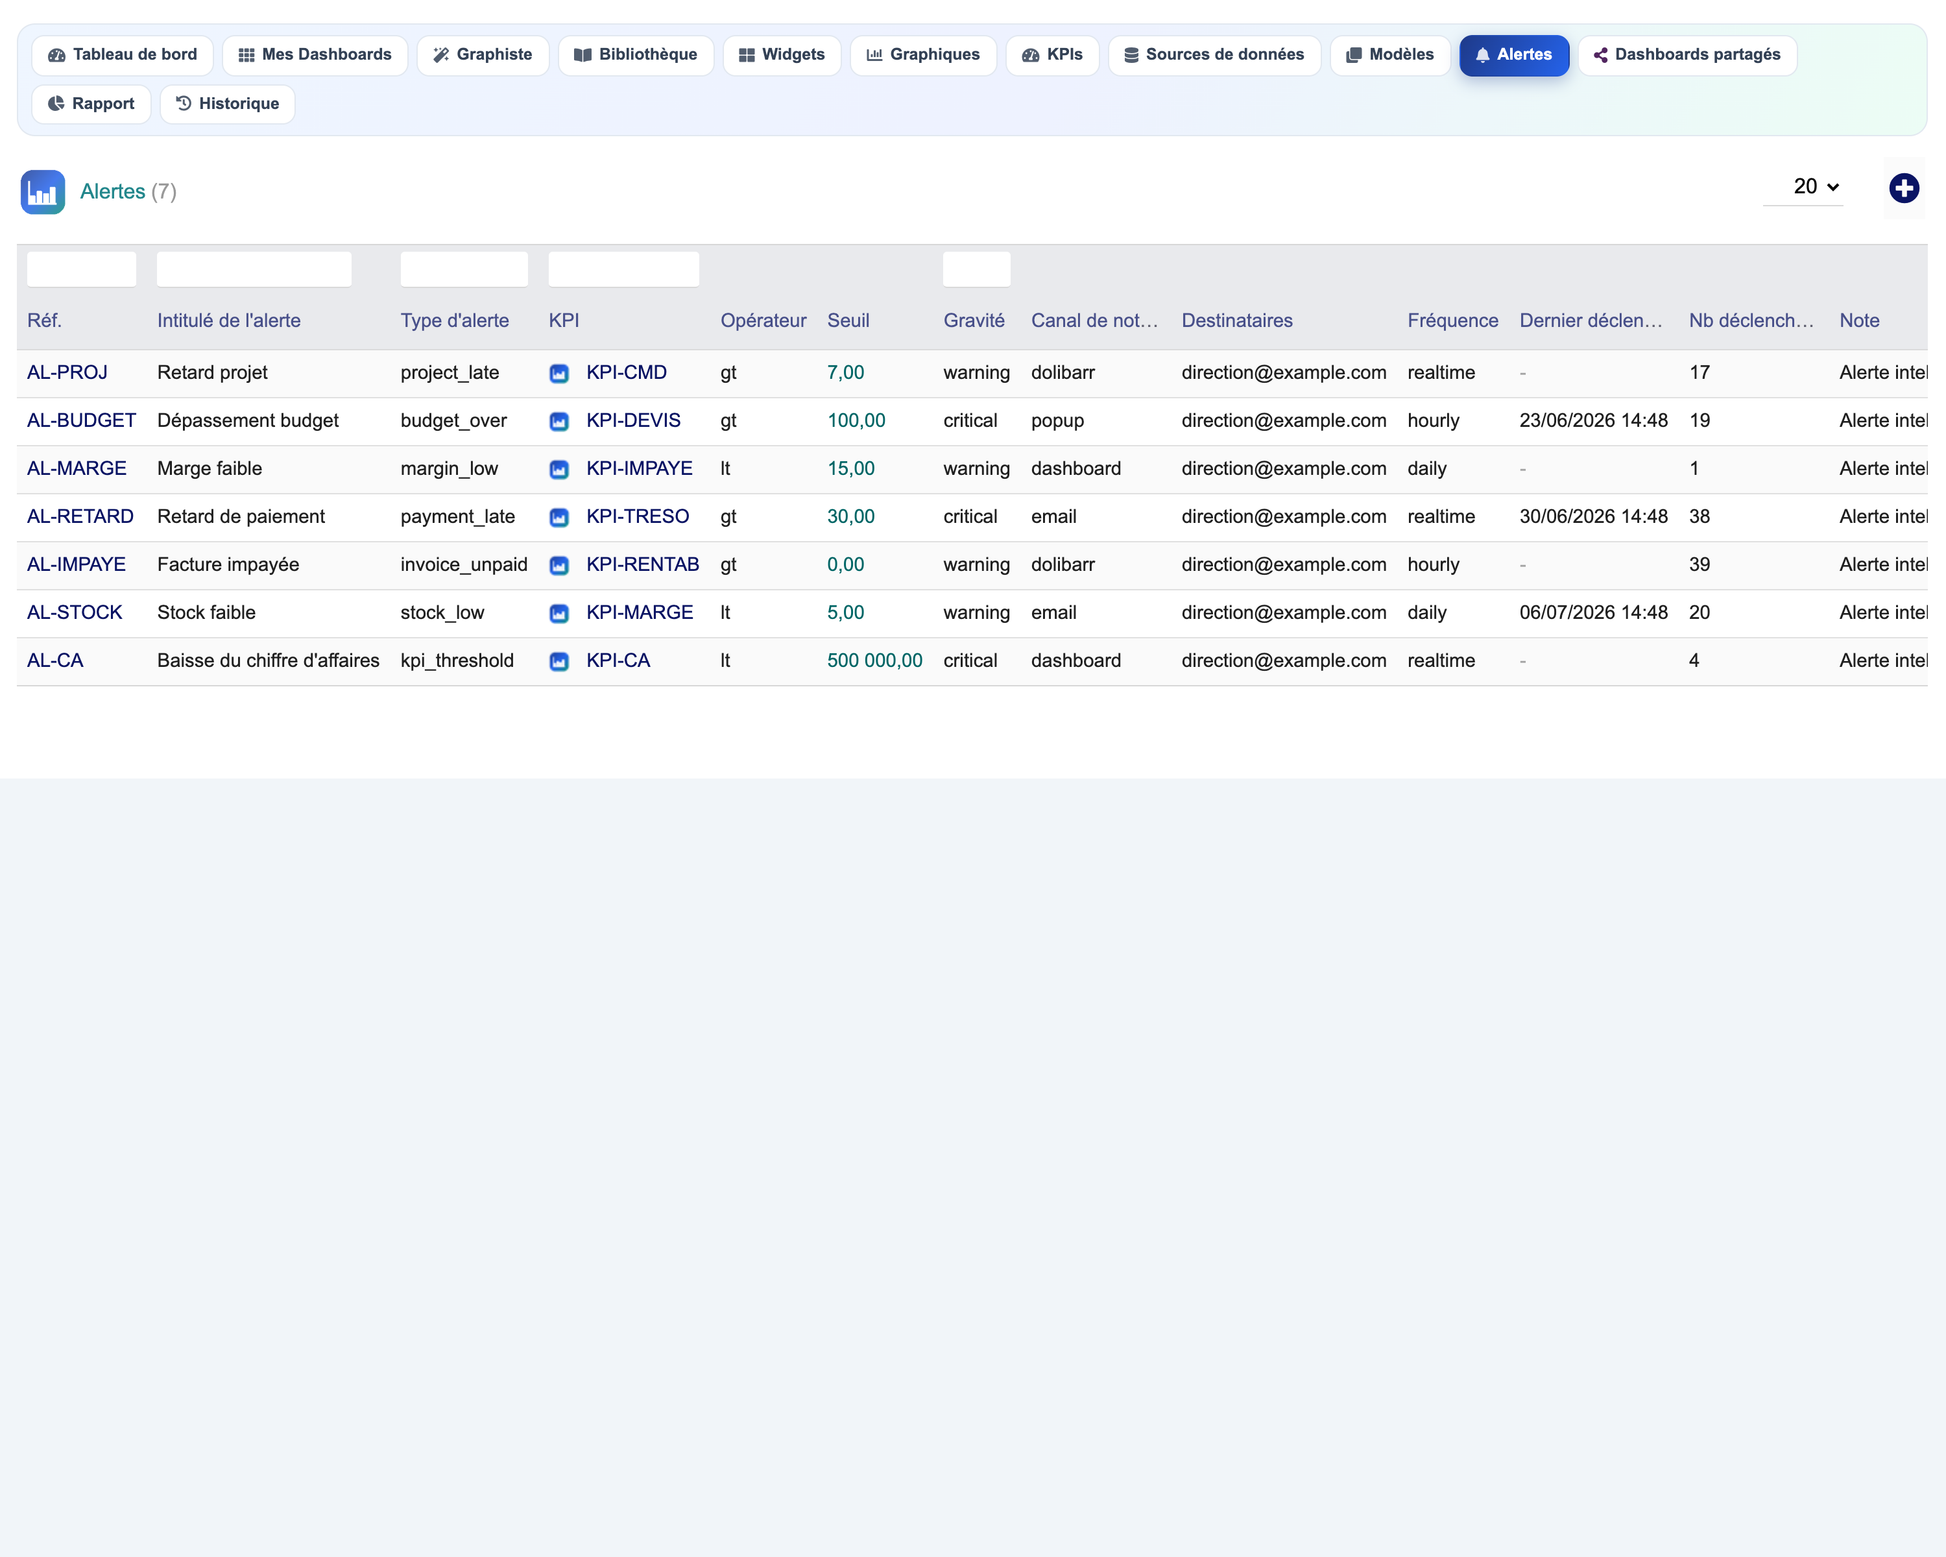The height and width of the screenshot is (1557, 1946).
Task: Click the icon beside KPI-CMD
Action: point(559,374)
